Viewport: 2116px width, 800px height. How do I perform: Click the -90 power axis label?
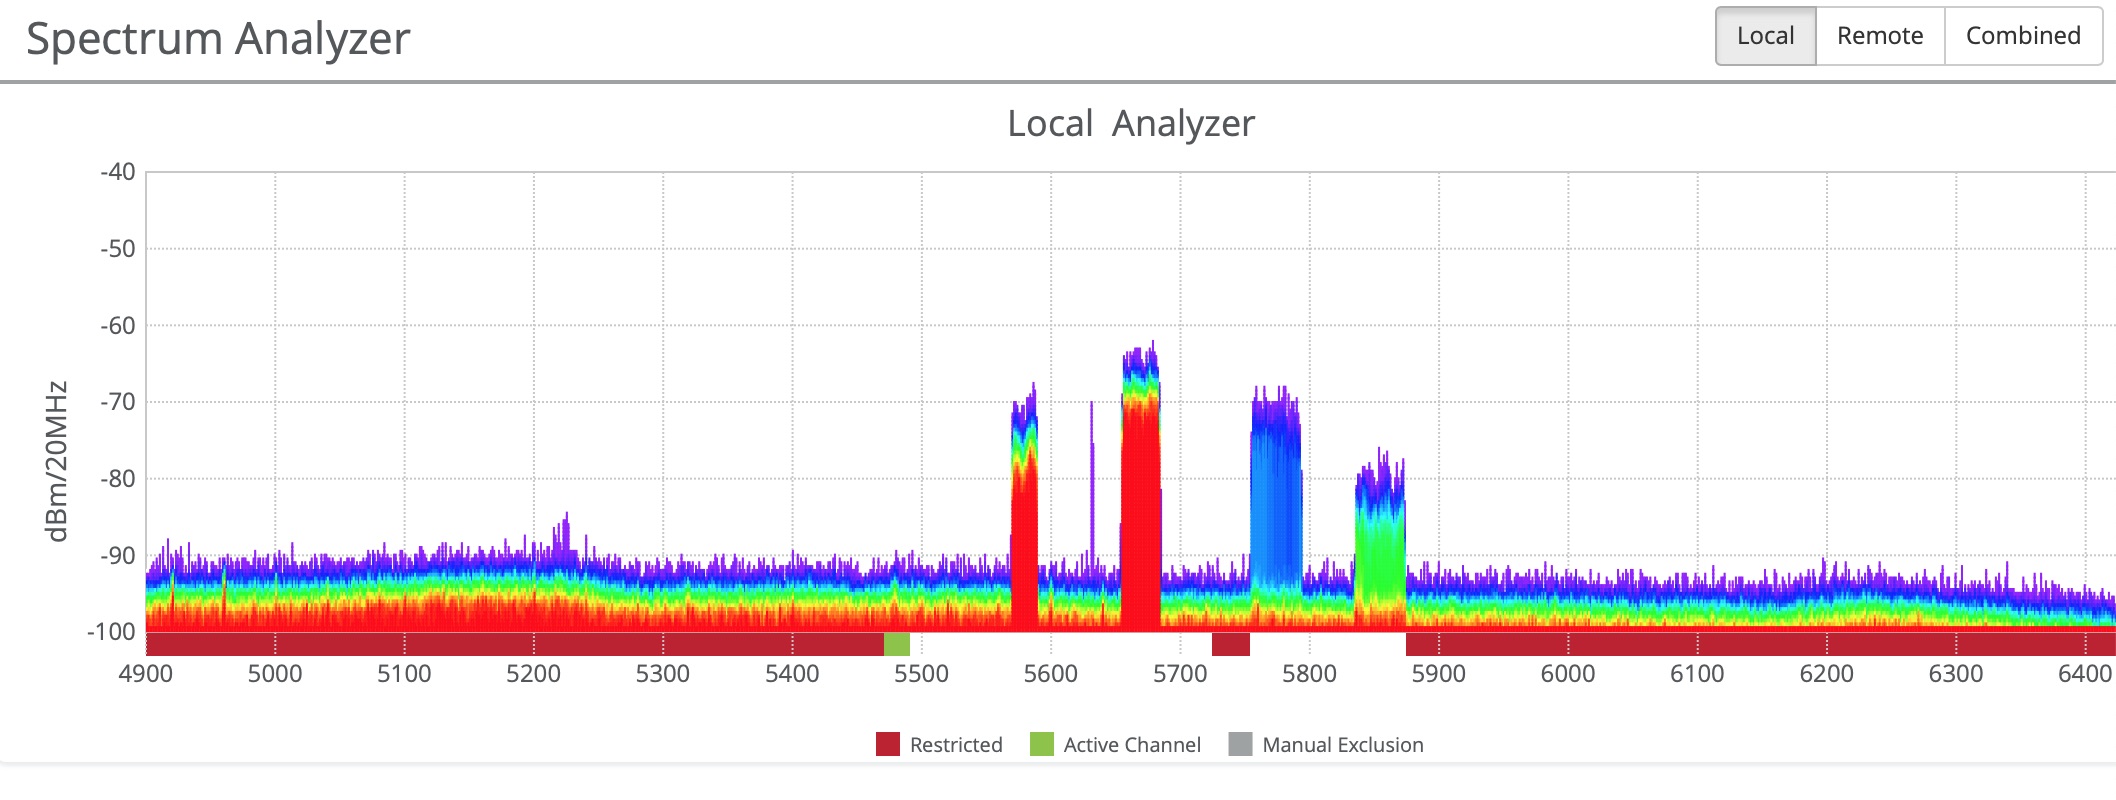(117, 556)
